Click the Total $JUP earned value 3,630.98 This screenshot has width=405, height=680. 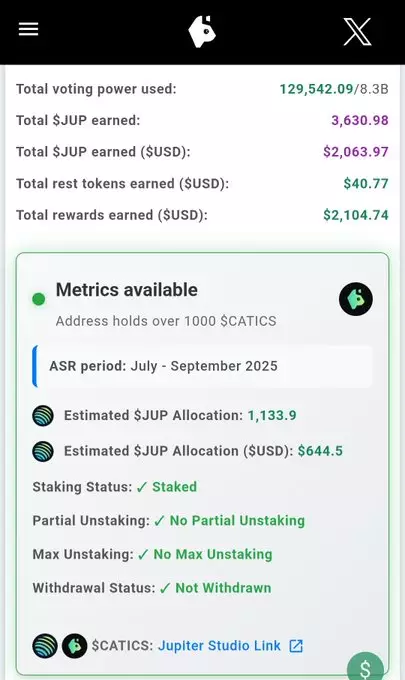point(360,120)
